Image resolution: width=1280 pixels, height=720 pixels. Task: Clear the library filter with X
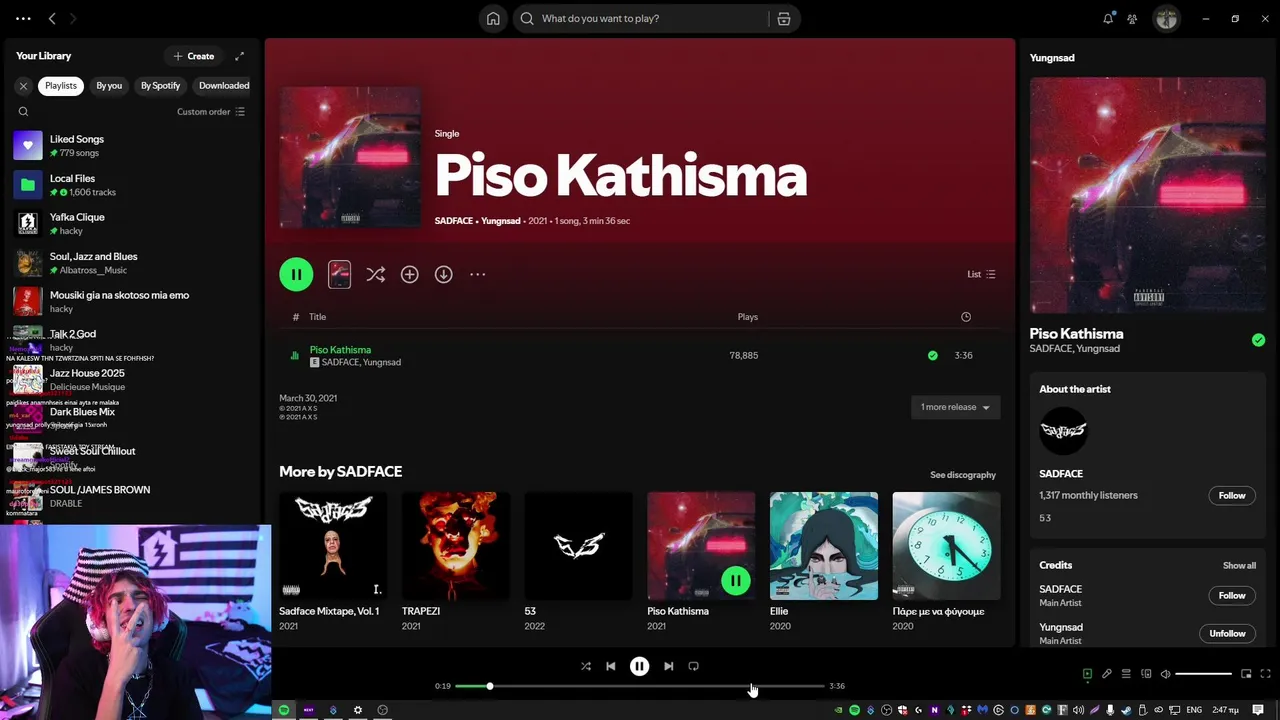(23, 86)
